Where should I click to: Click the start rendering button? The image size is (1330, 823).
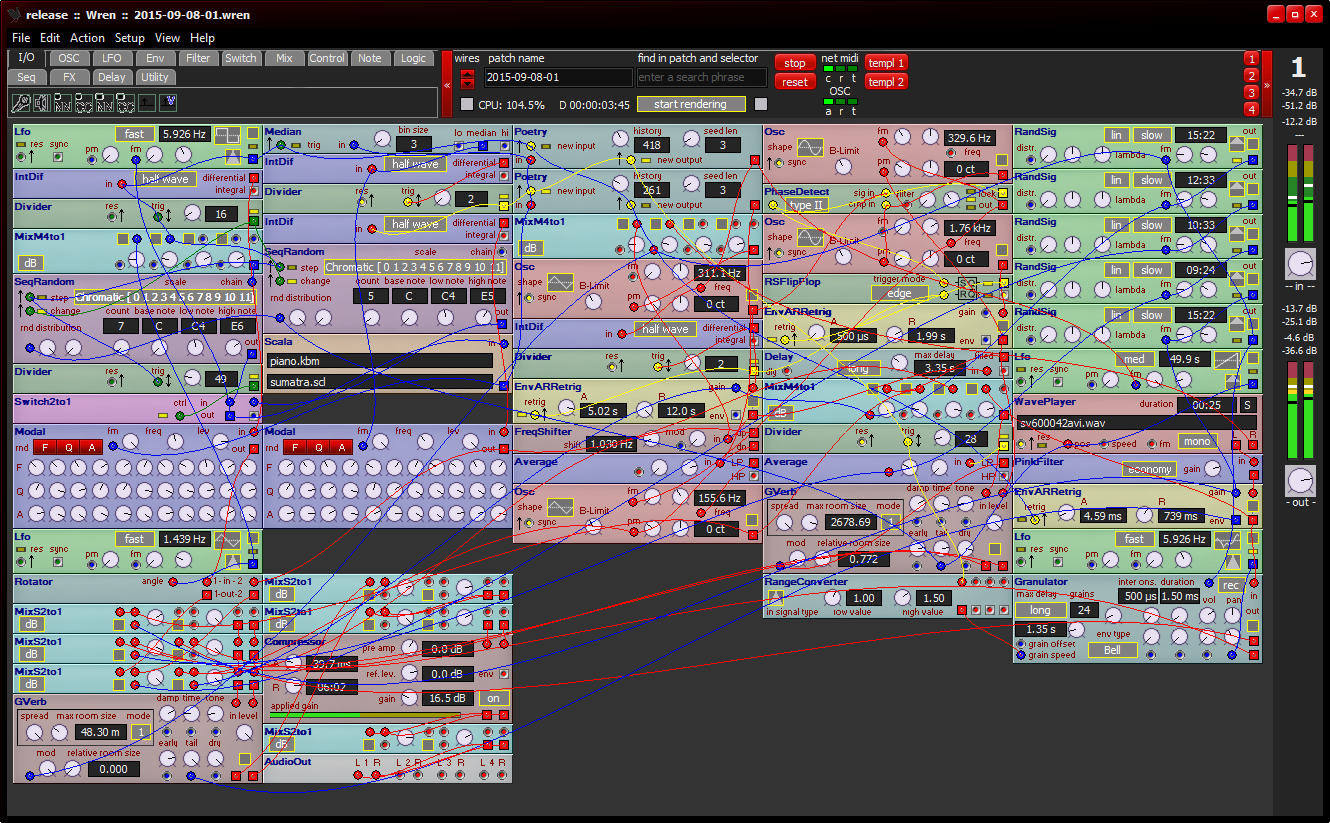[691, 104]
